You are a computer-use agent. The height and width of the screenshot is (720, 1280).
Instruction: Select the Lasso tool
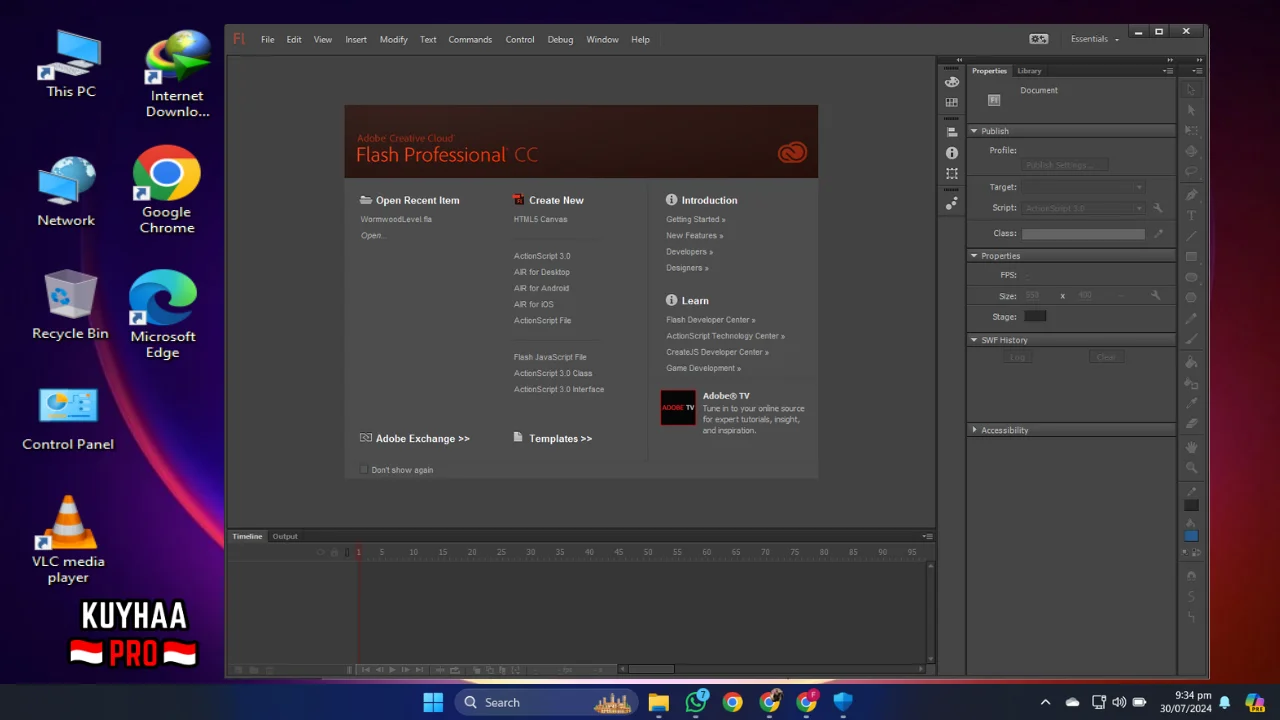pyautogui.click(x=1191, y=172)
